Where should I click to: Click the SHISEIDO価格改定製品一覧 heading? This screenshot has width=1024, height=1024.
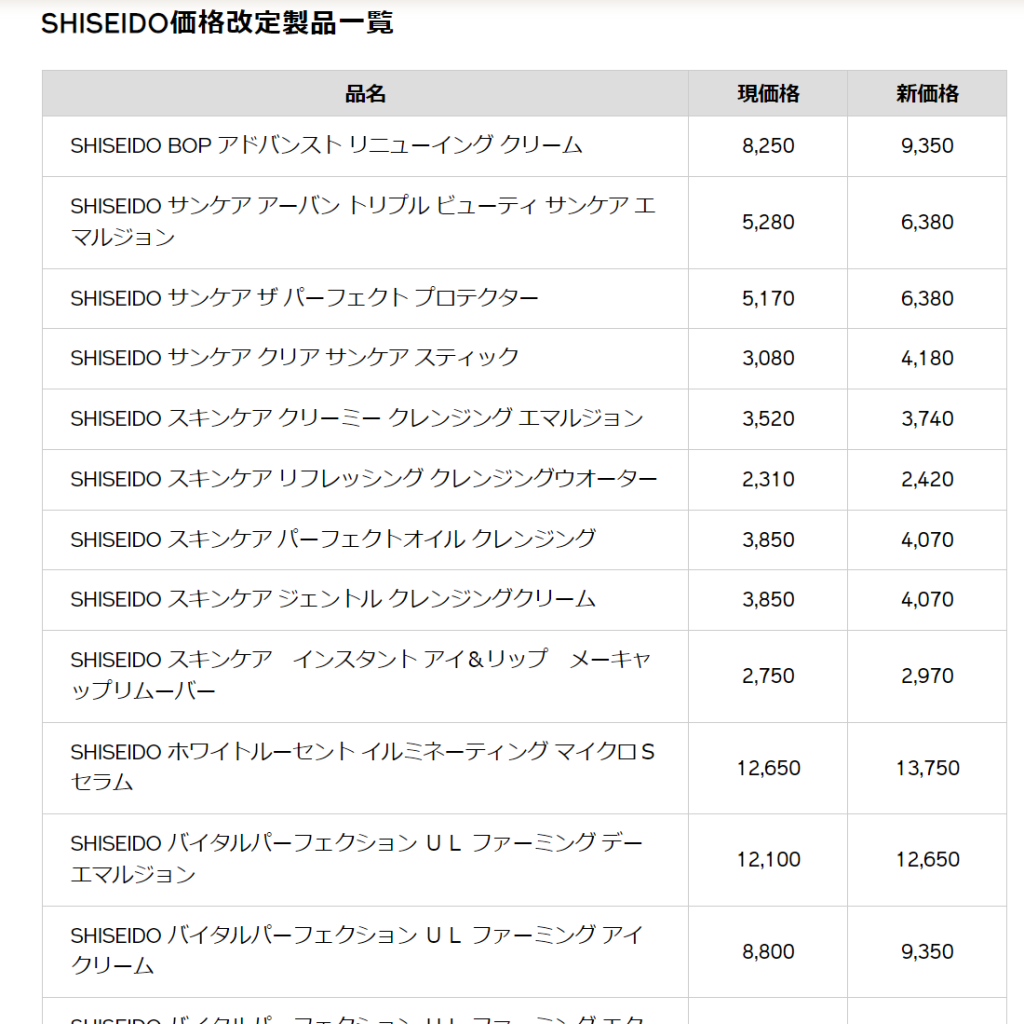pyautogui.click(x=217, y=24)
